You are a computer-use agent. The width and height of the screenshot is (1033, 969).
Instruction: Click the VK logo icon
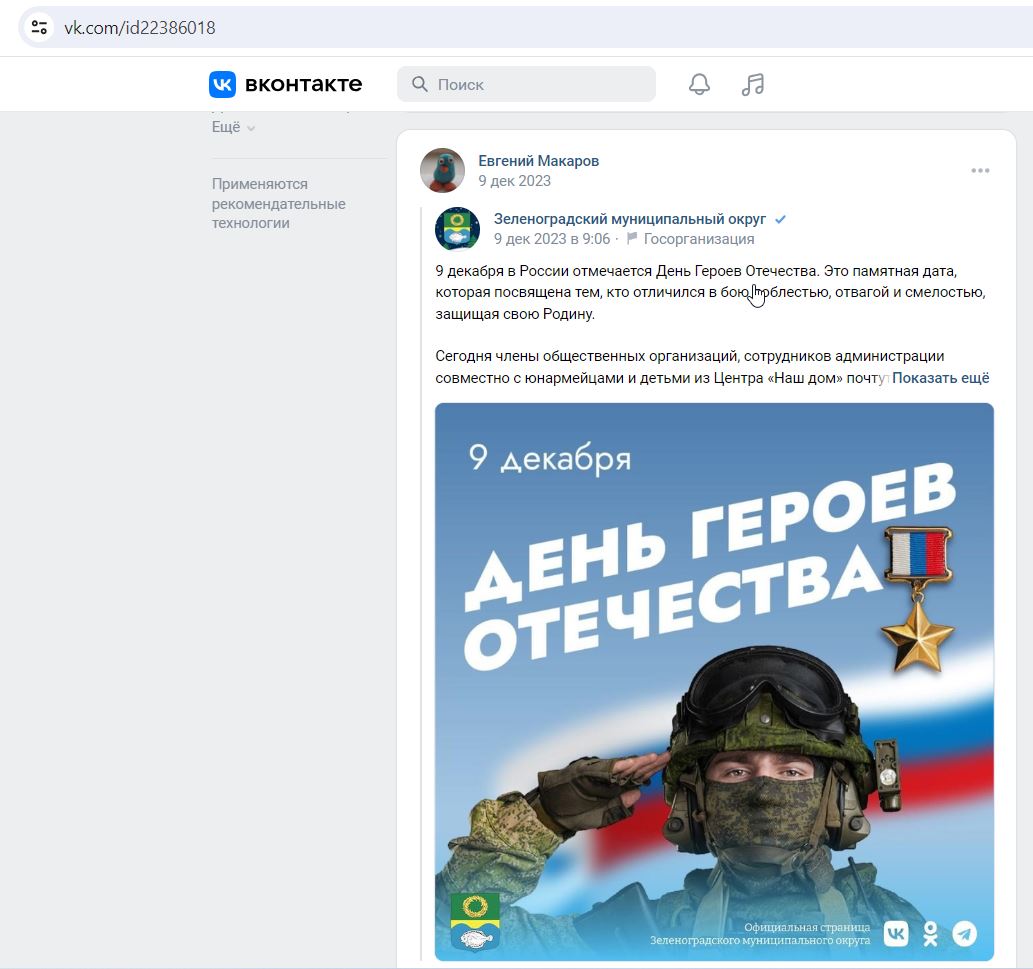tap(222, 84)
